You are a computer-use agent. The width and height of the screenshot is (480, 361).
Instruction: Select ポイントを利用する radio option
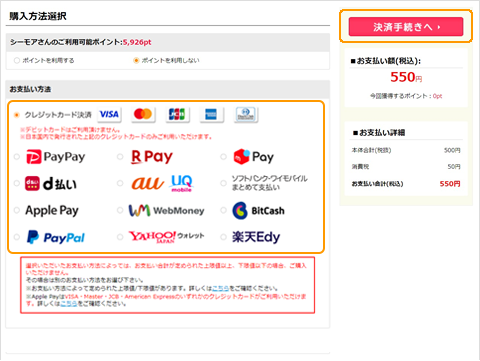[x=17, y=60]
